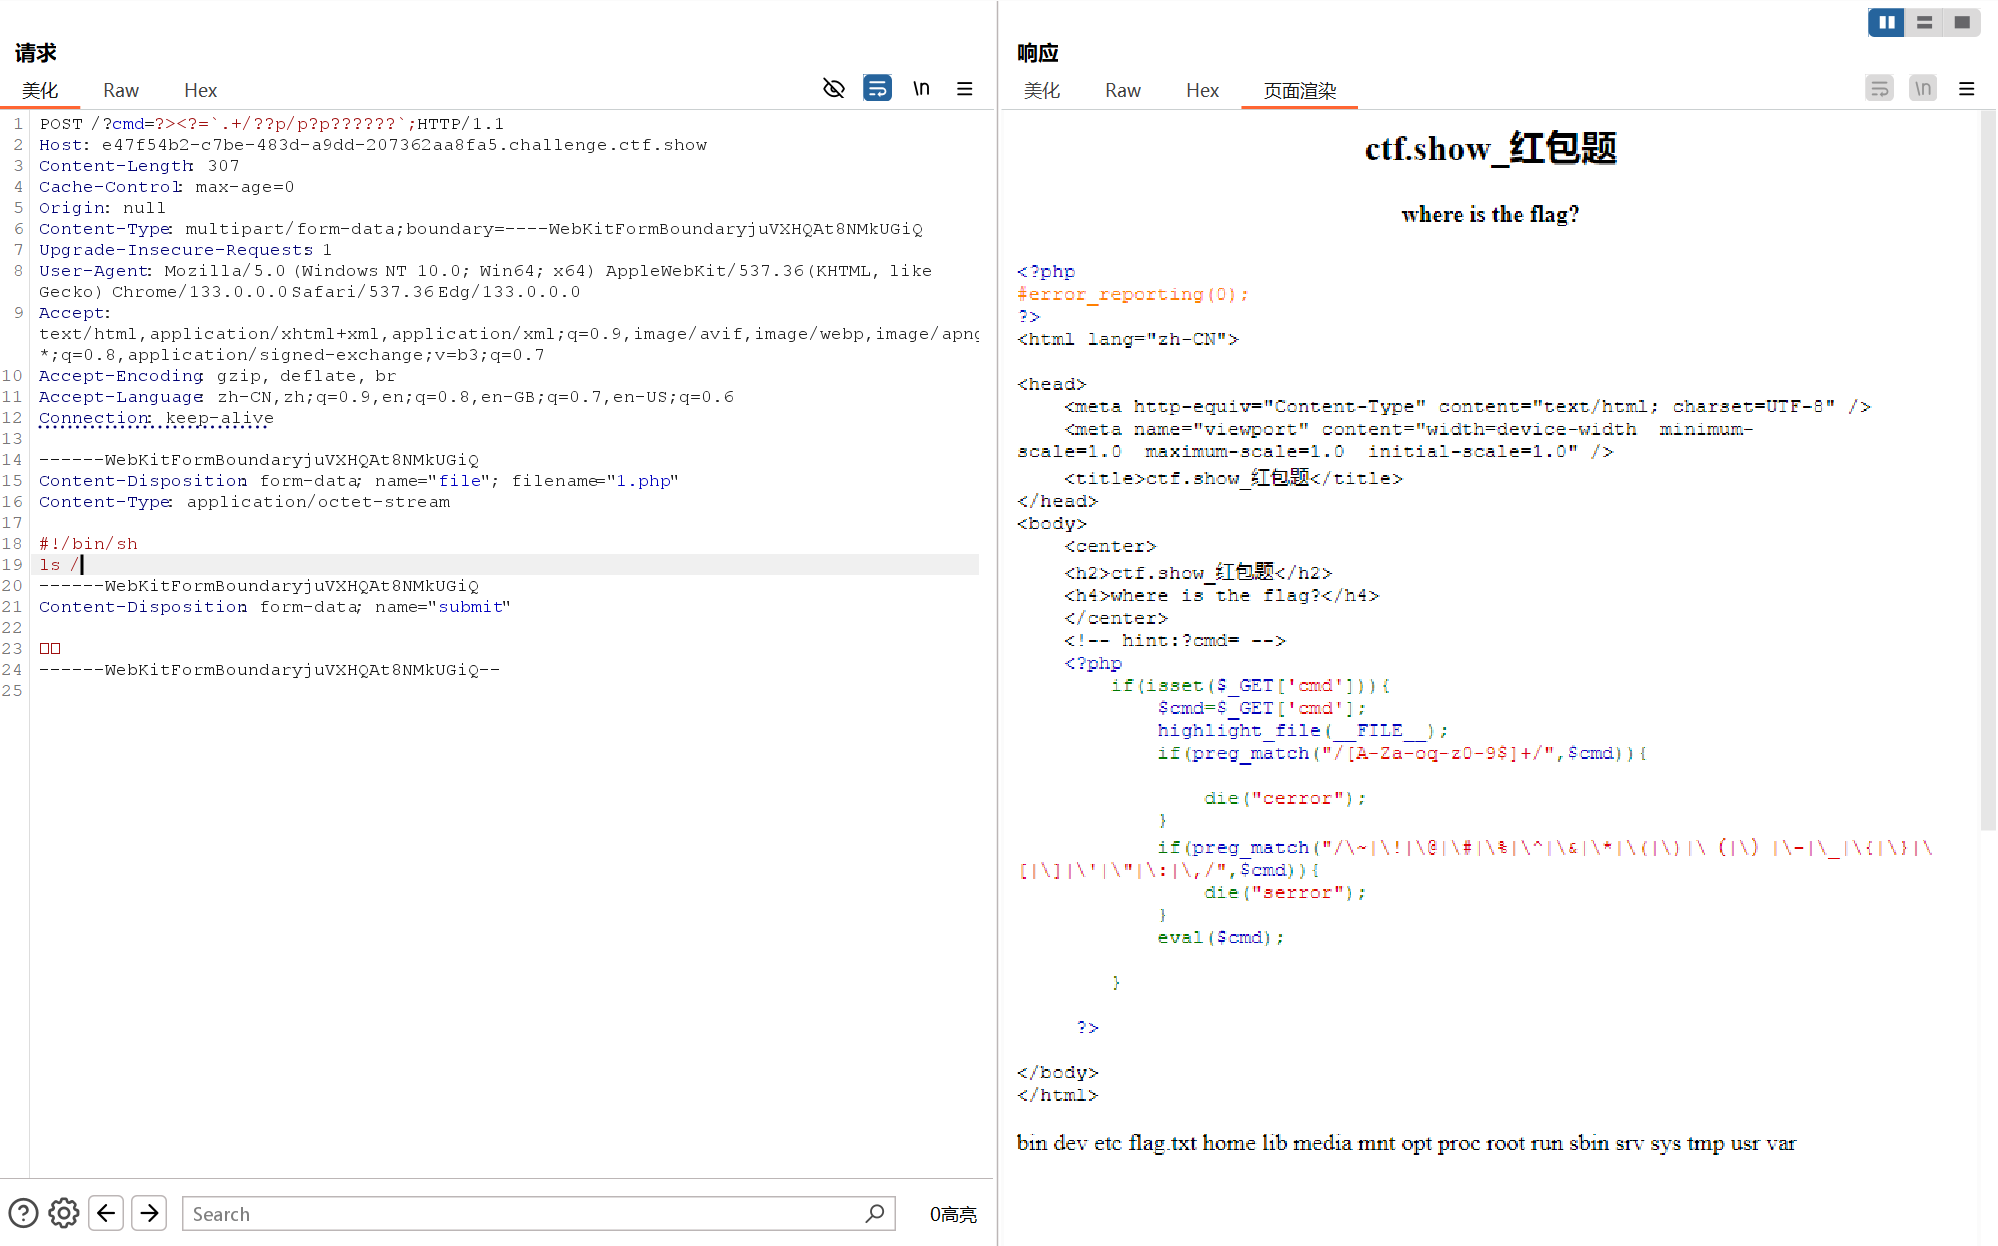Open response pane hamburger options menu
1998x1246 pixels.
(1966, 89)
